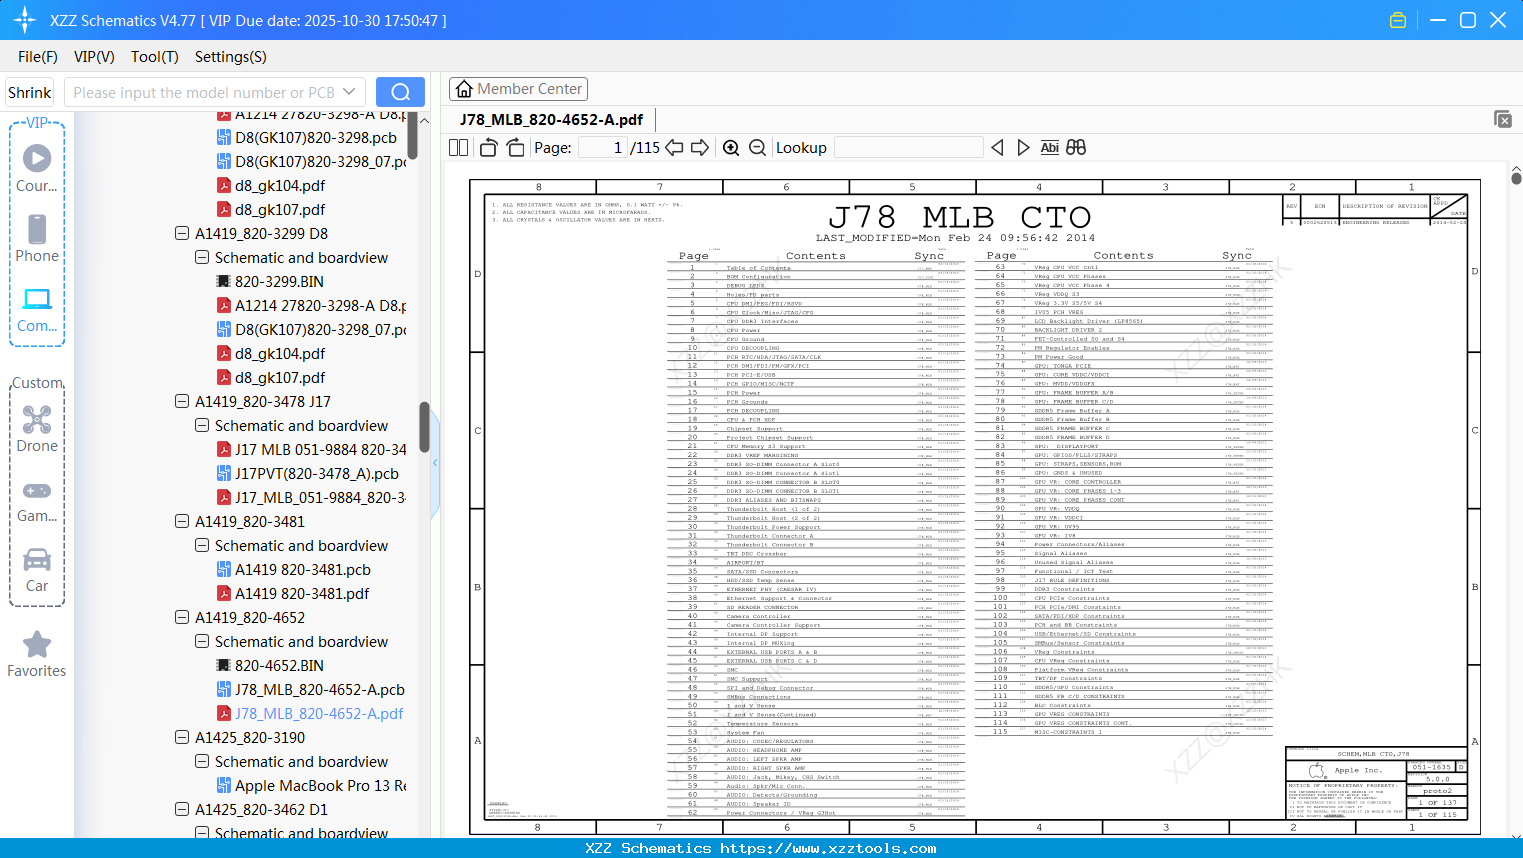
Task: Open the File(F) menu
Action: pos(38,57)
